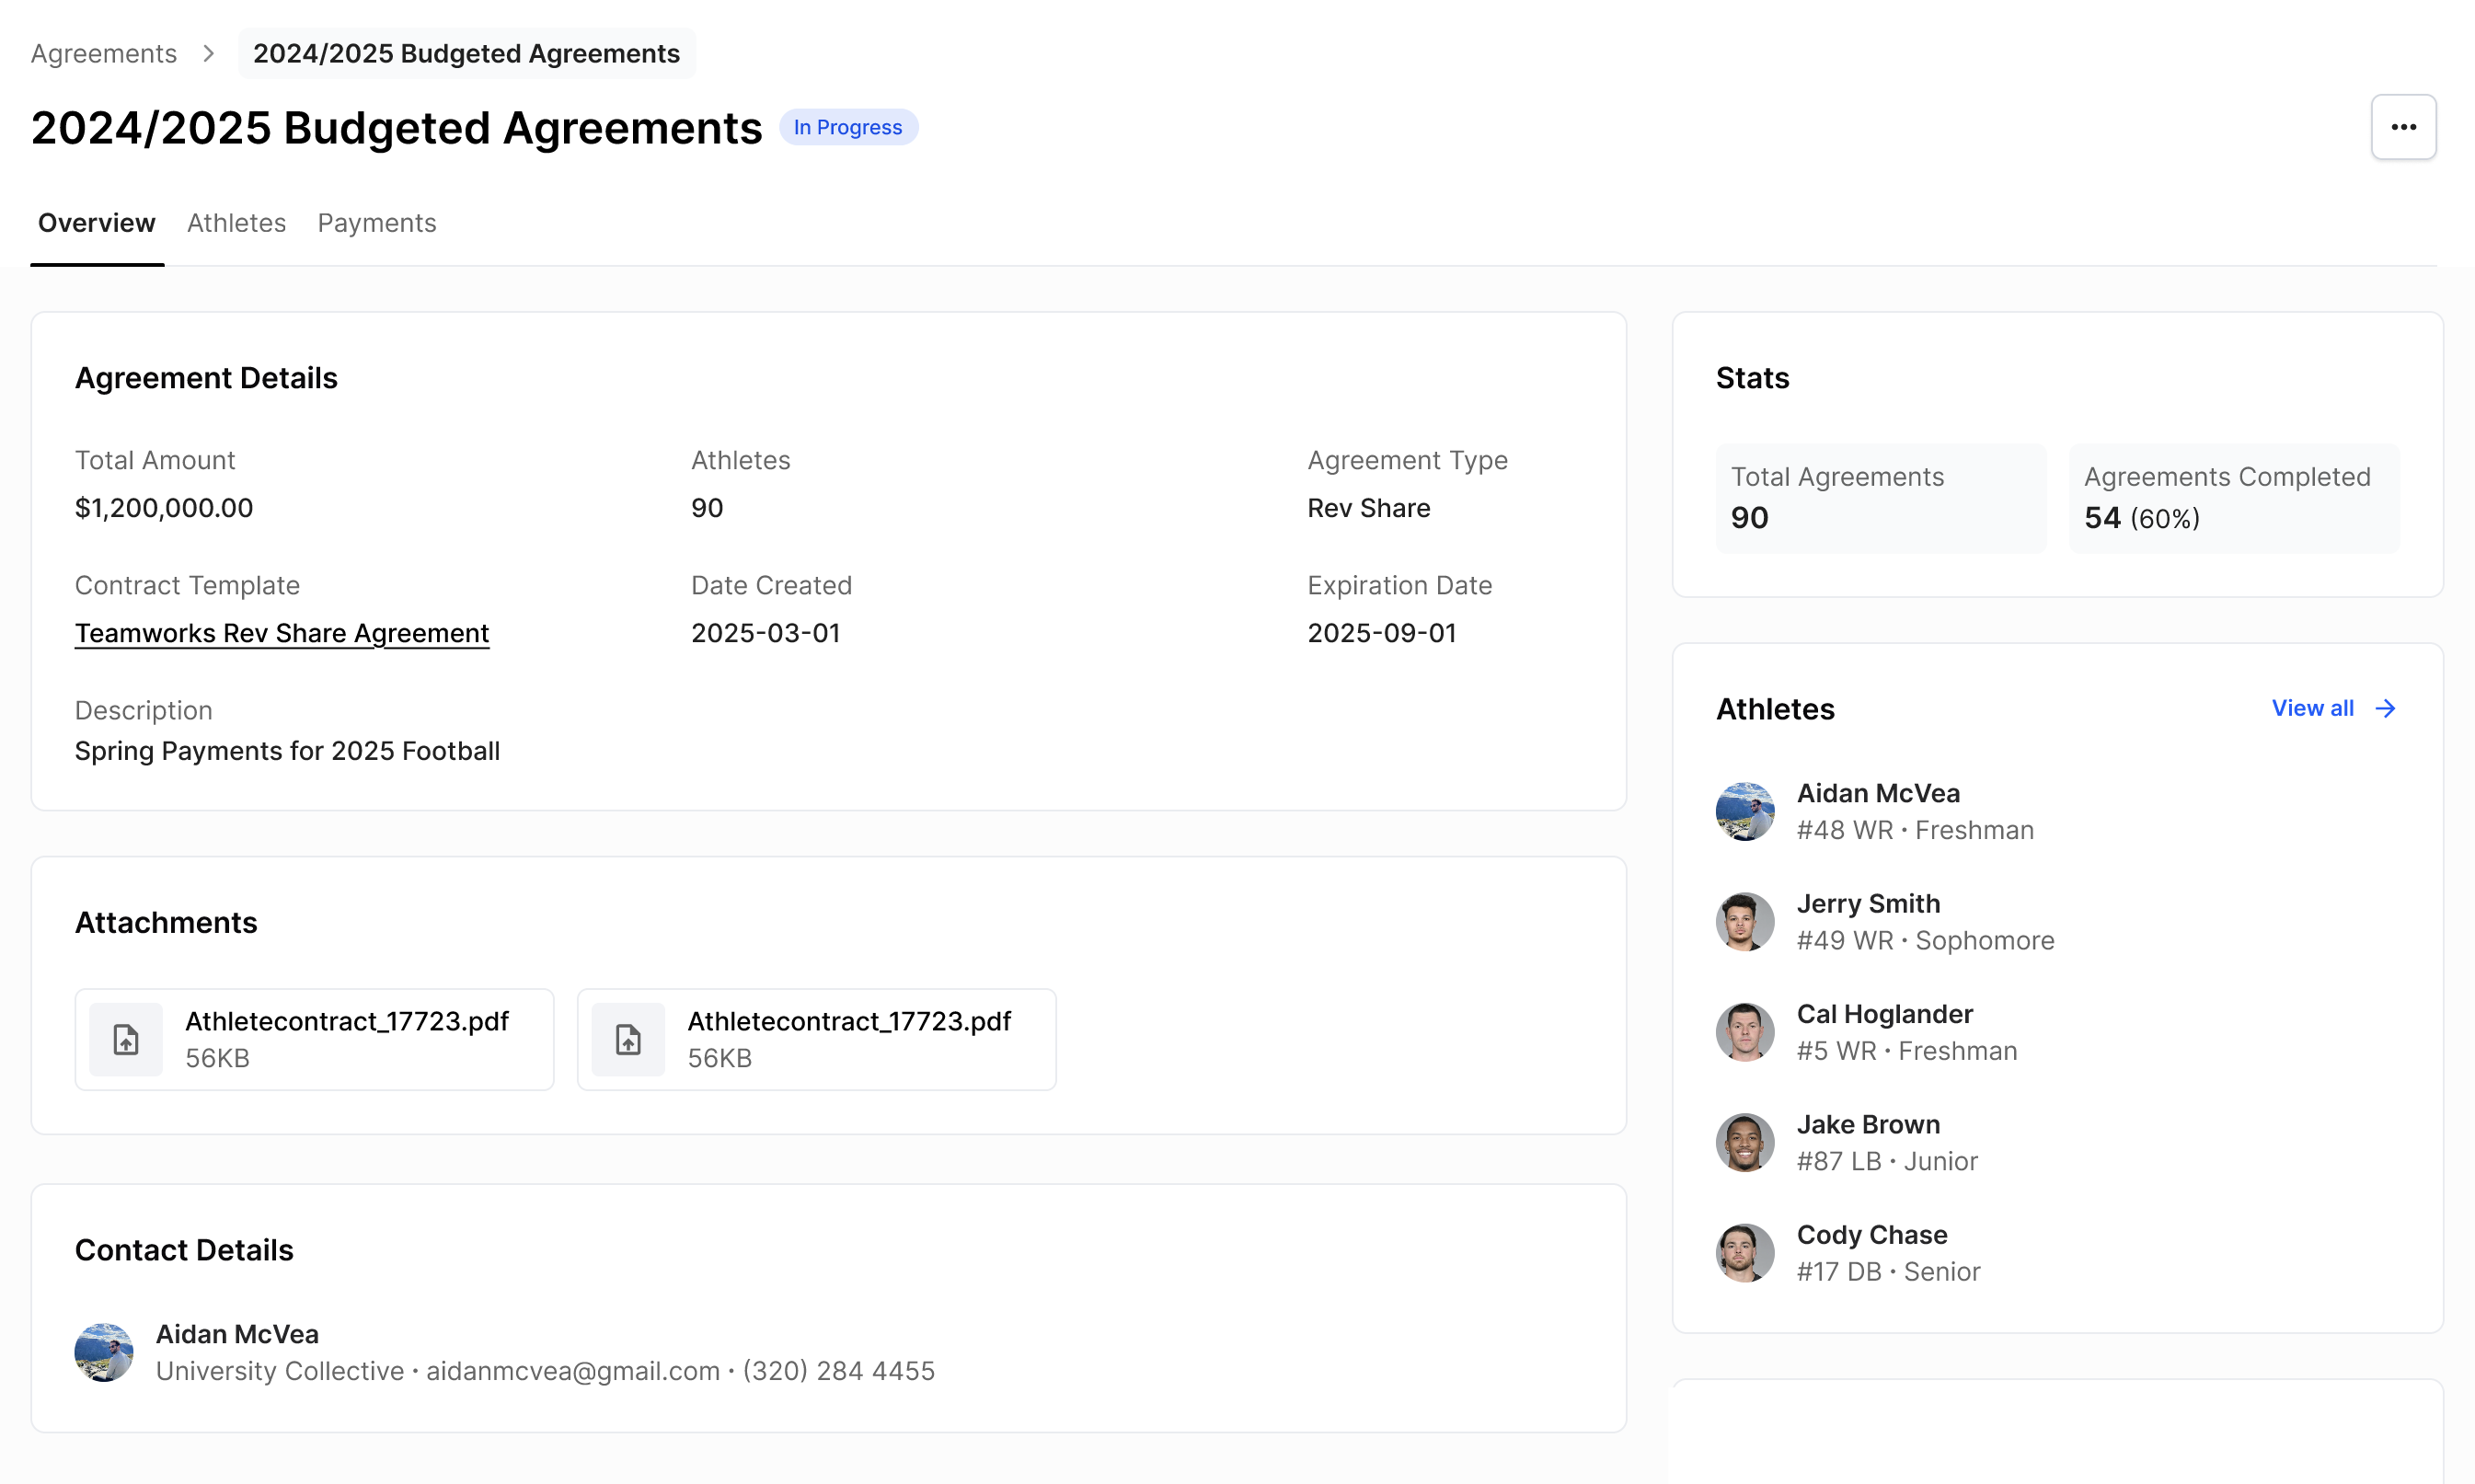The image size is (2475, 1484).
Task: Click the first attachment's file upload icon
Action: [126, 1039]
